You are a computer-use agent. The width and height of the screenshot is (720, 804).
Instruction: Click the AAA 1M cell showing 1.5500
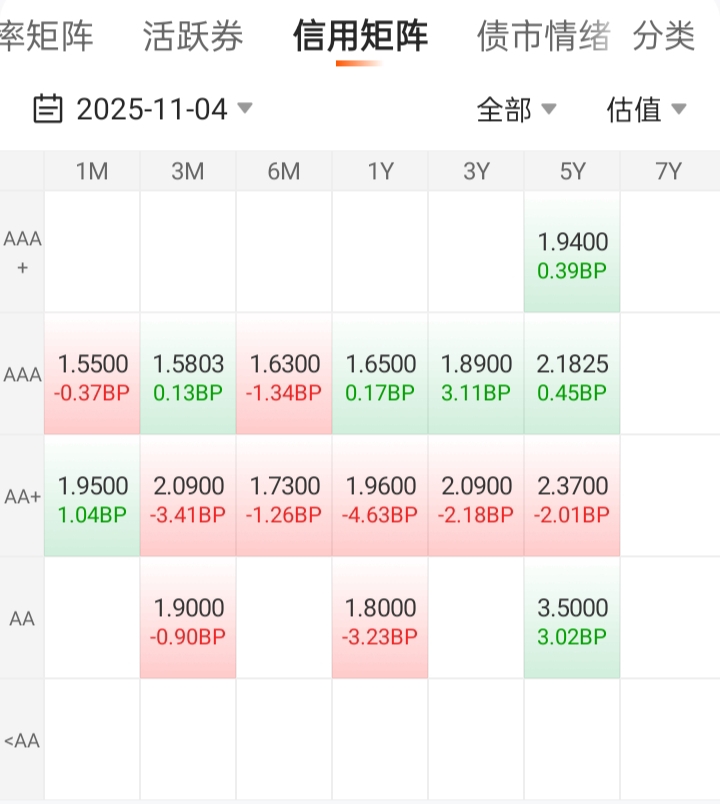point(93,376)
